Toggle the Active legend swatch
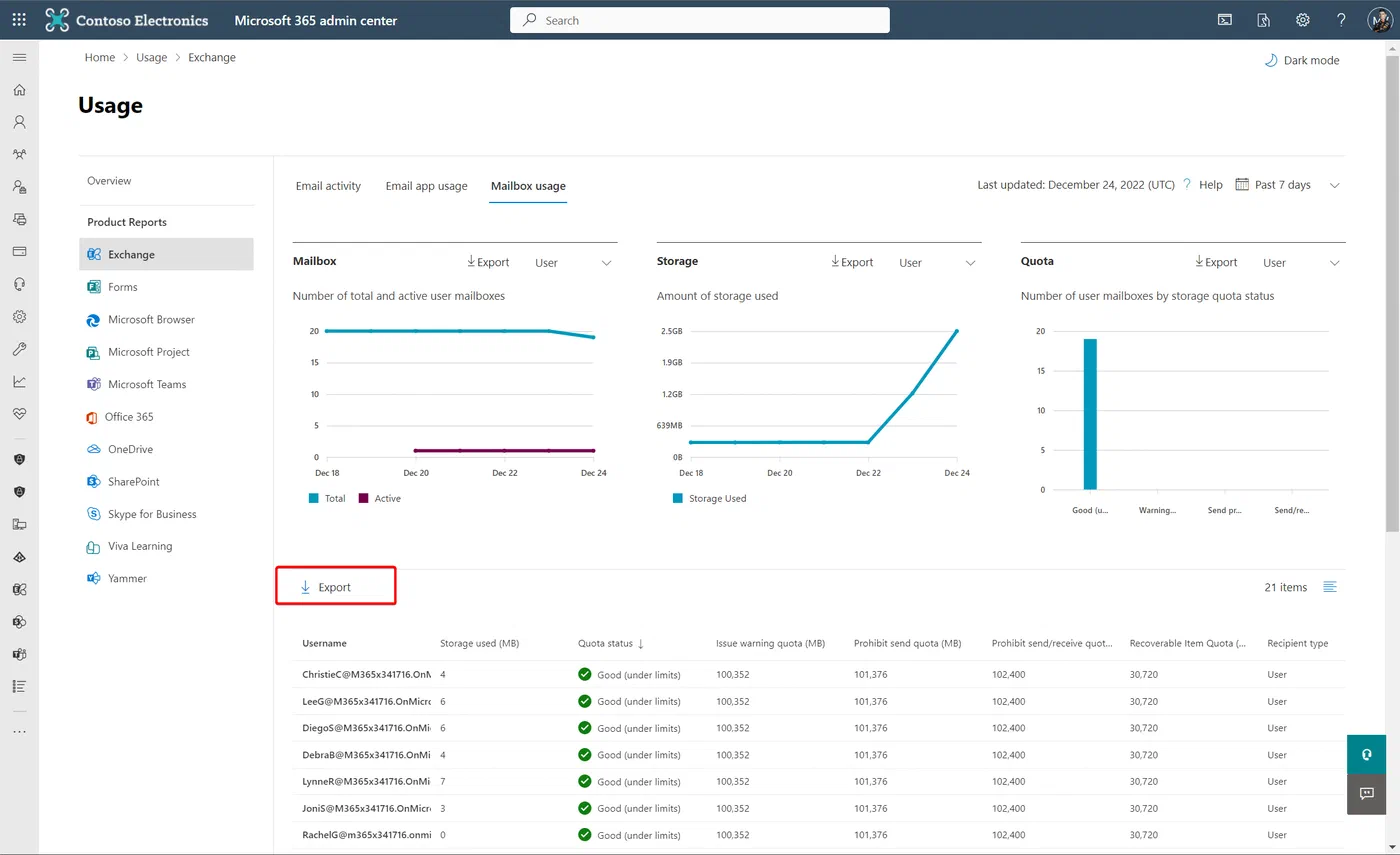Screen dimensions: 1400x855 click(363, 498)
